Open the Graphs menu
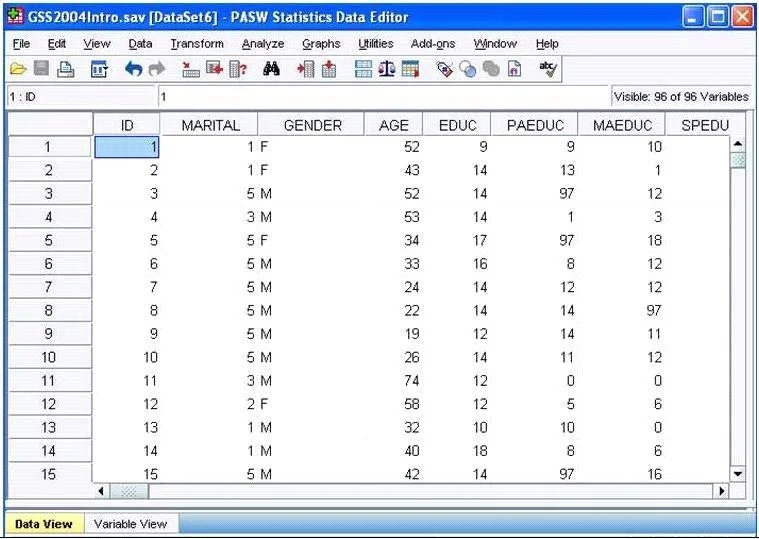The width and height of the screenshot is (759, 539). click(321, 44)
